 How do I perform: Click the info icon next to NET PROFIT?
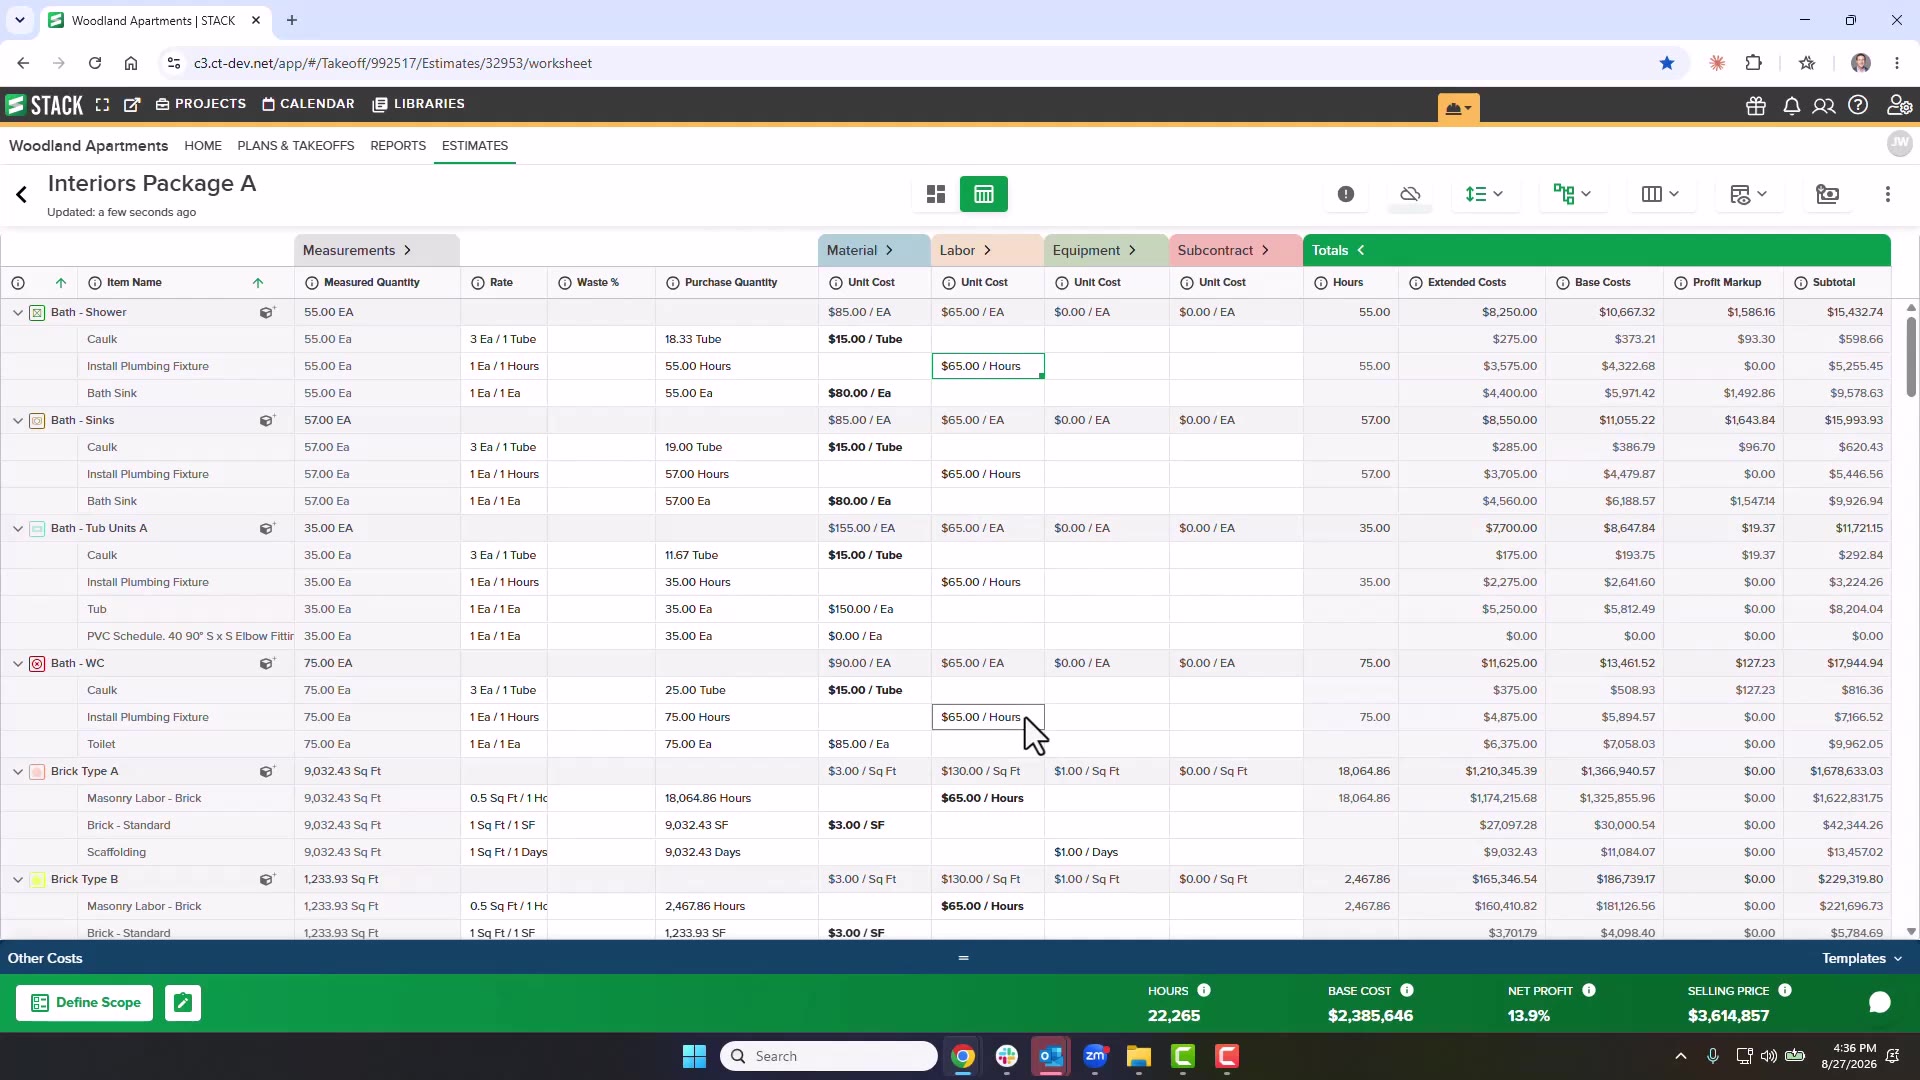(x=1589, y=990)
